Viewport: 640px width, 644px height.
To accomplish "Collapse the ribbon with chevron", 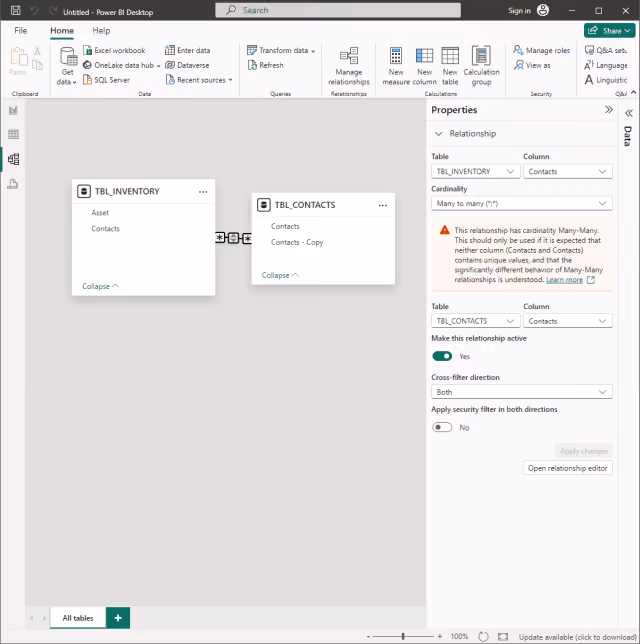I will click(x=634, y=93).
